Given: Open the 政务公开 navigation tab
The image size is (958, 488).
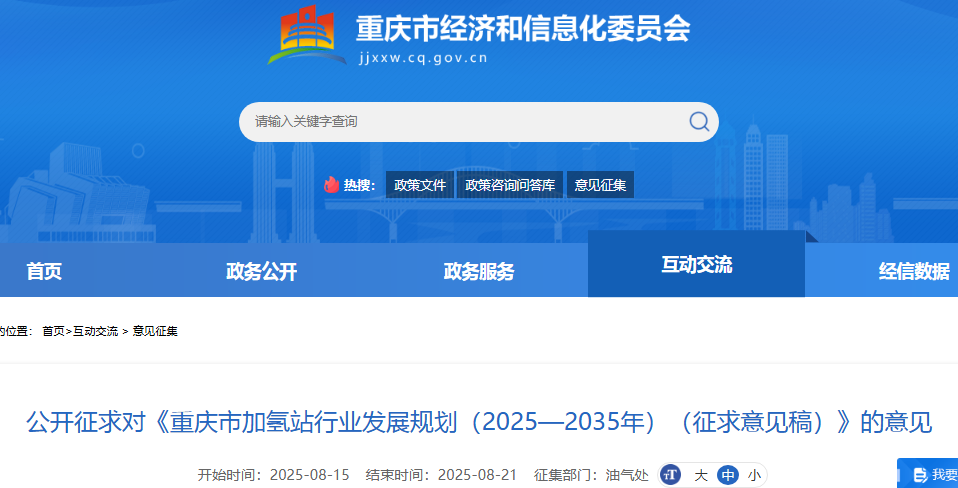Looking at the screenshot, I should pos(261,271).
